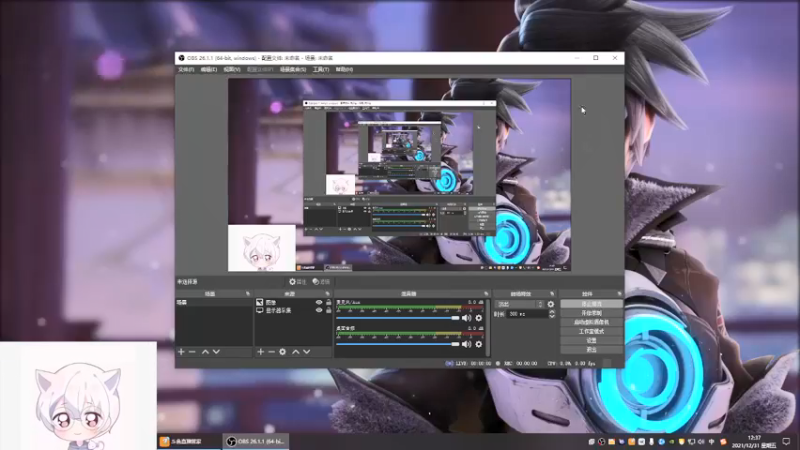Decrease transition duration with down arrow
This screenshot has height=450, width=800.
[x=552, y=316]
